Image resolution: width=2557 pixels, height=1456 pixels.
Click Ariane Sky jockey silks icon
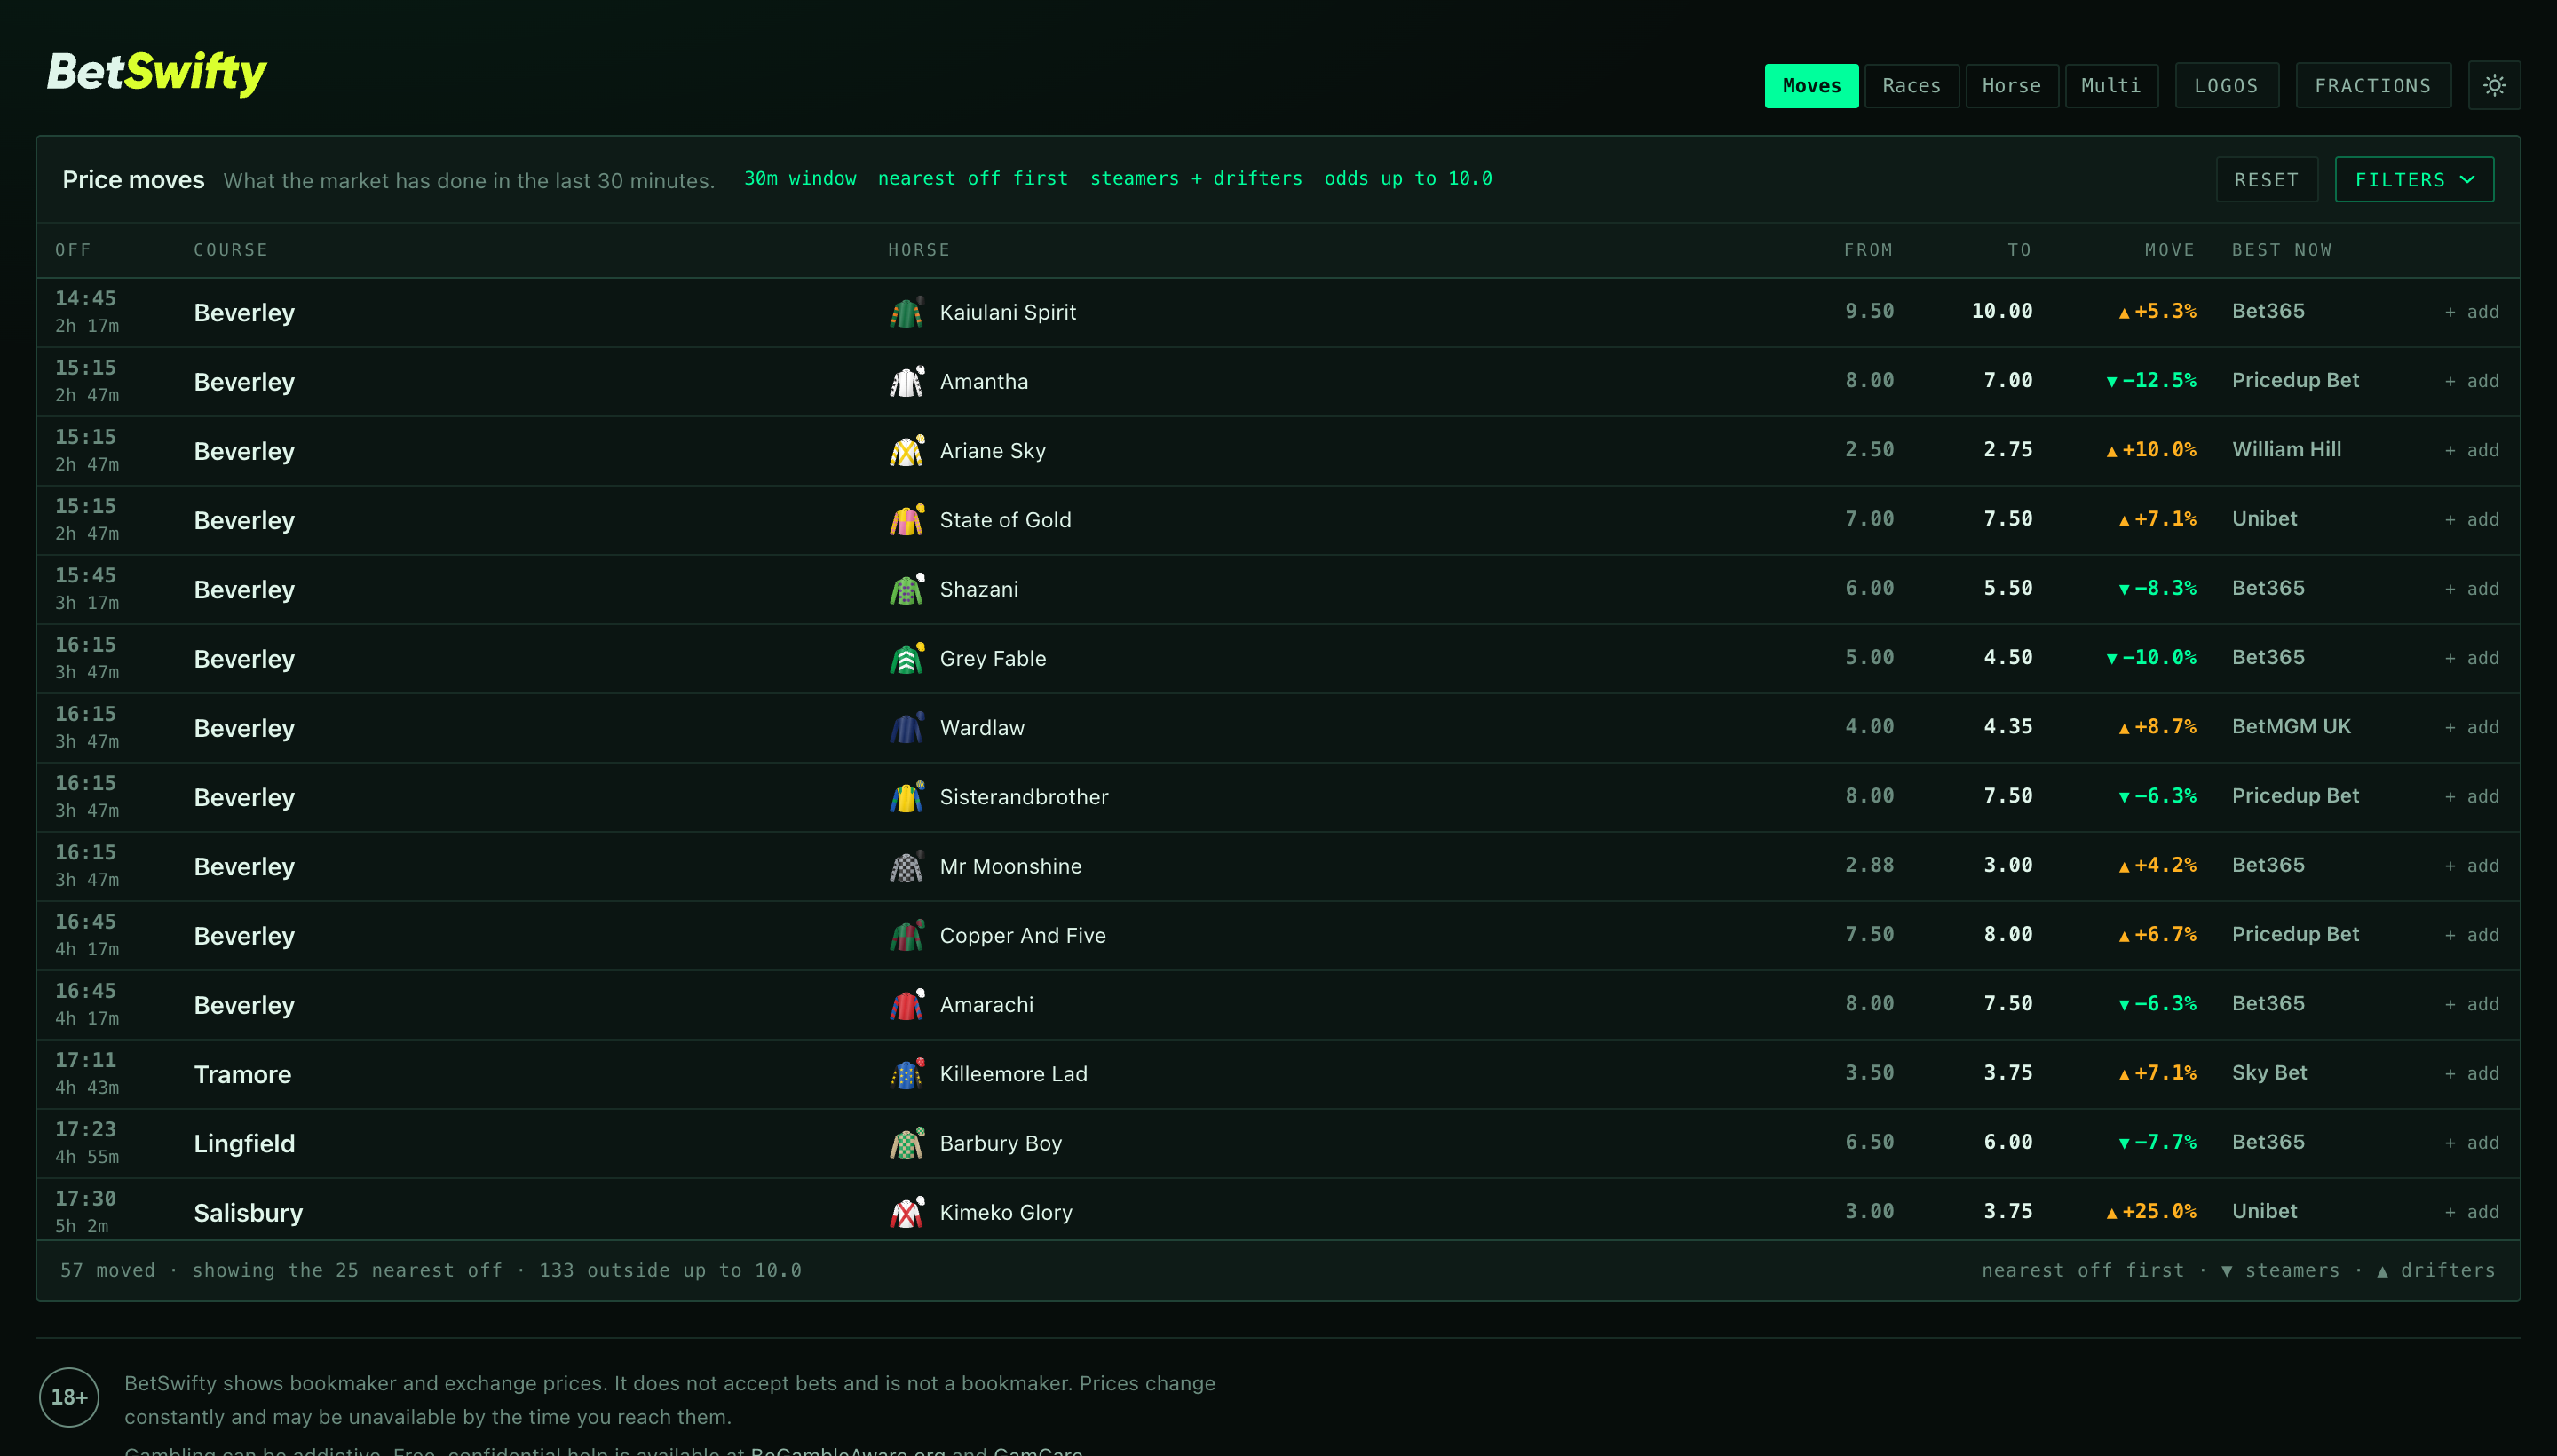click(907, 451)
